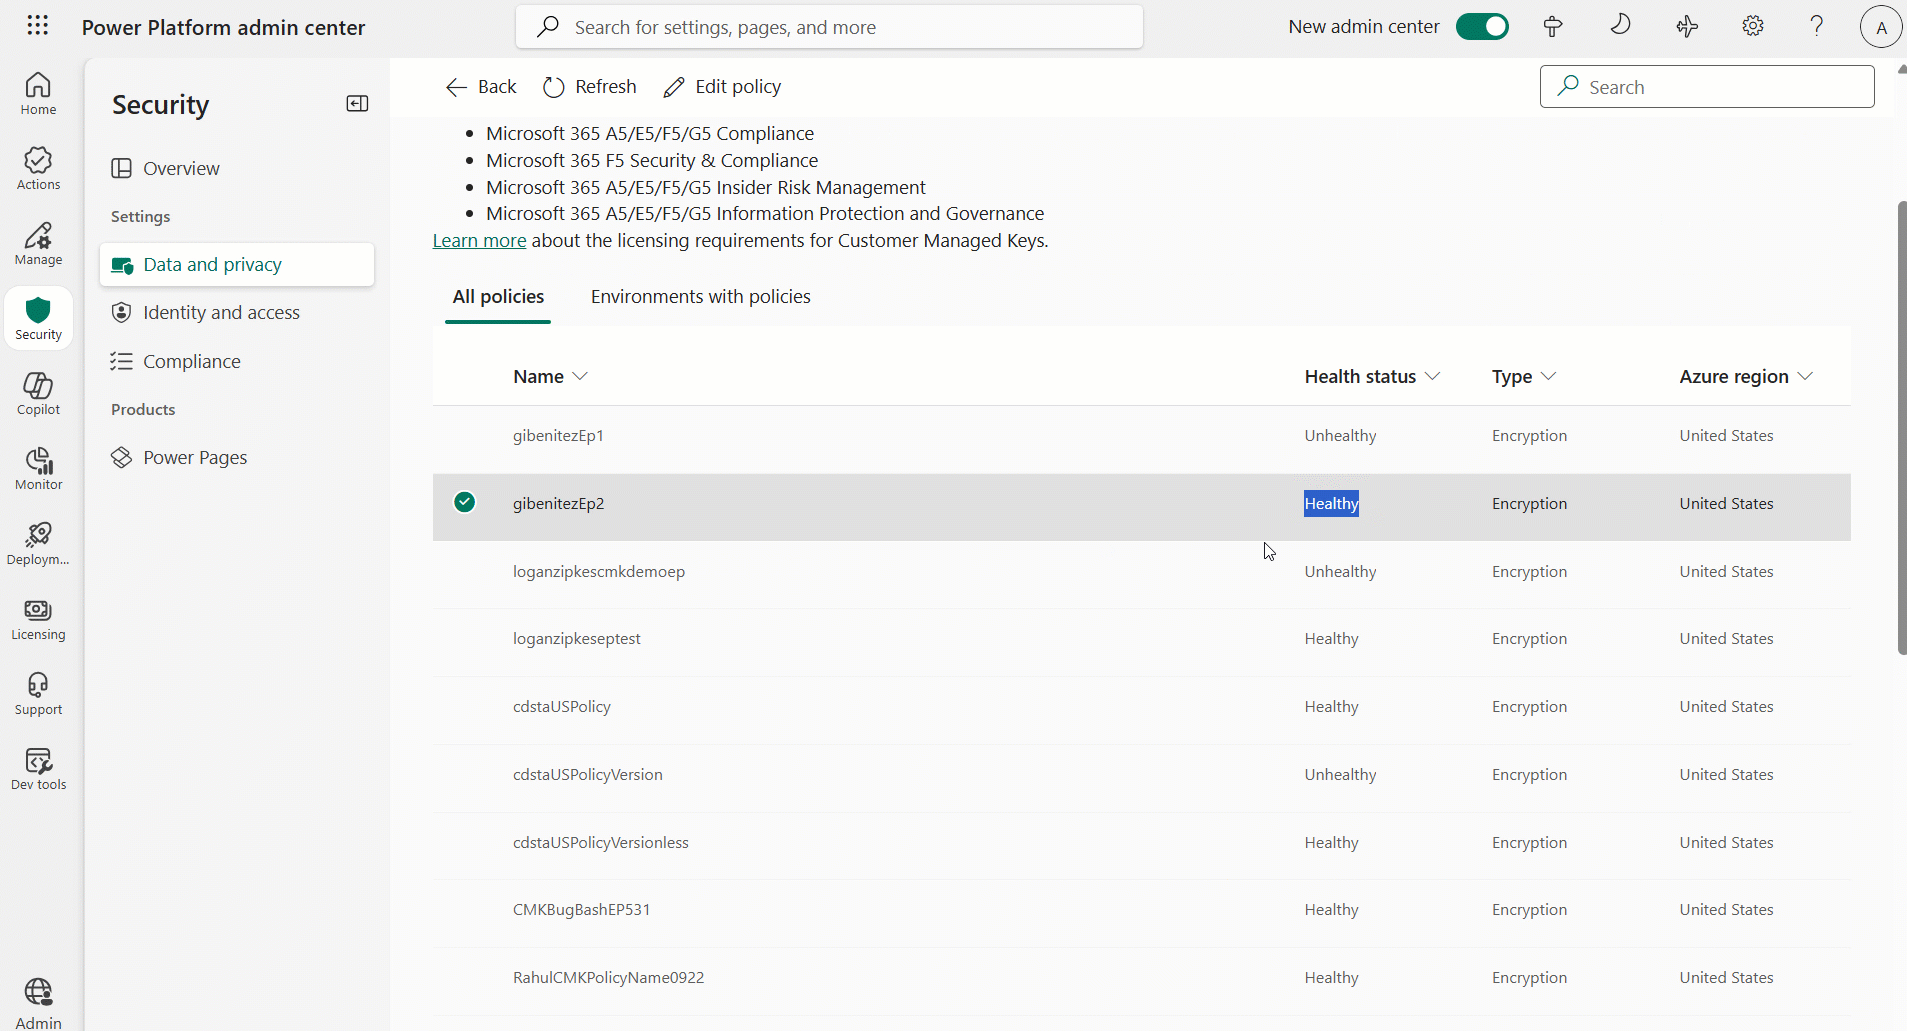Open Deployment in the left rail
Image resolution: width=1907 pixels, height=1031 pixels.
(38, 544)
